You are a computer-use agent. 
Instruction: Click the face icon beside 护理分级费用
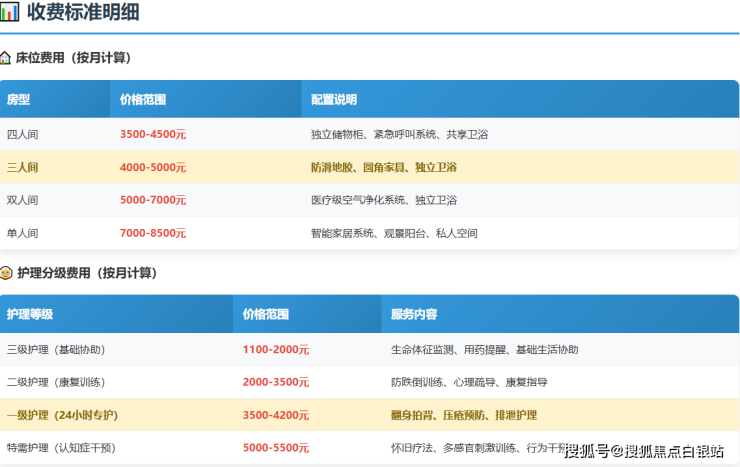6,273
